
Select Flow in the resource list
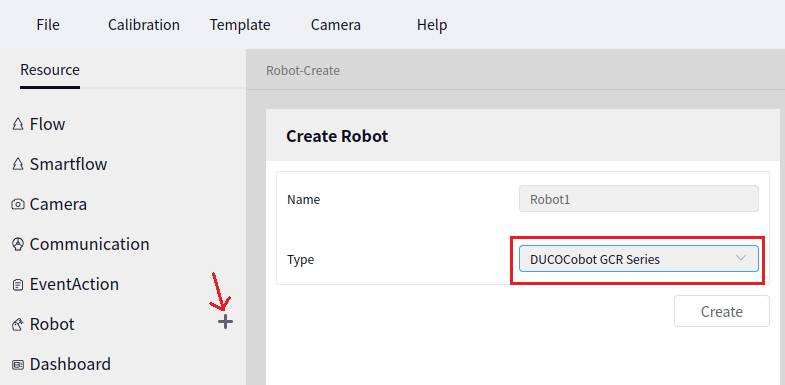(x=47, y=124)
